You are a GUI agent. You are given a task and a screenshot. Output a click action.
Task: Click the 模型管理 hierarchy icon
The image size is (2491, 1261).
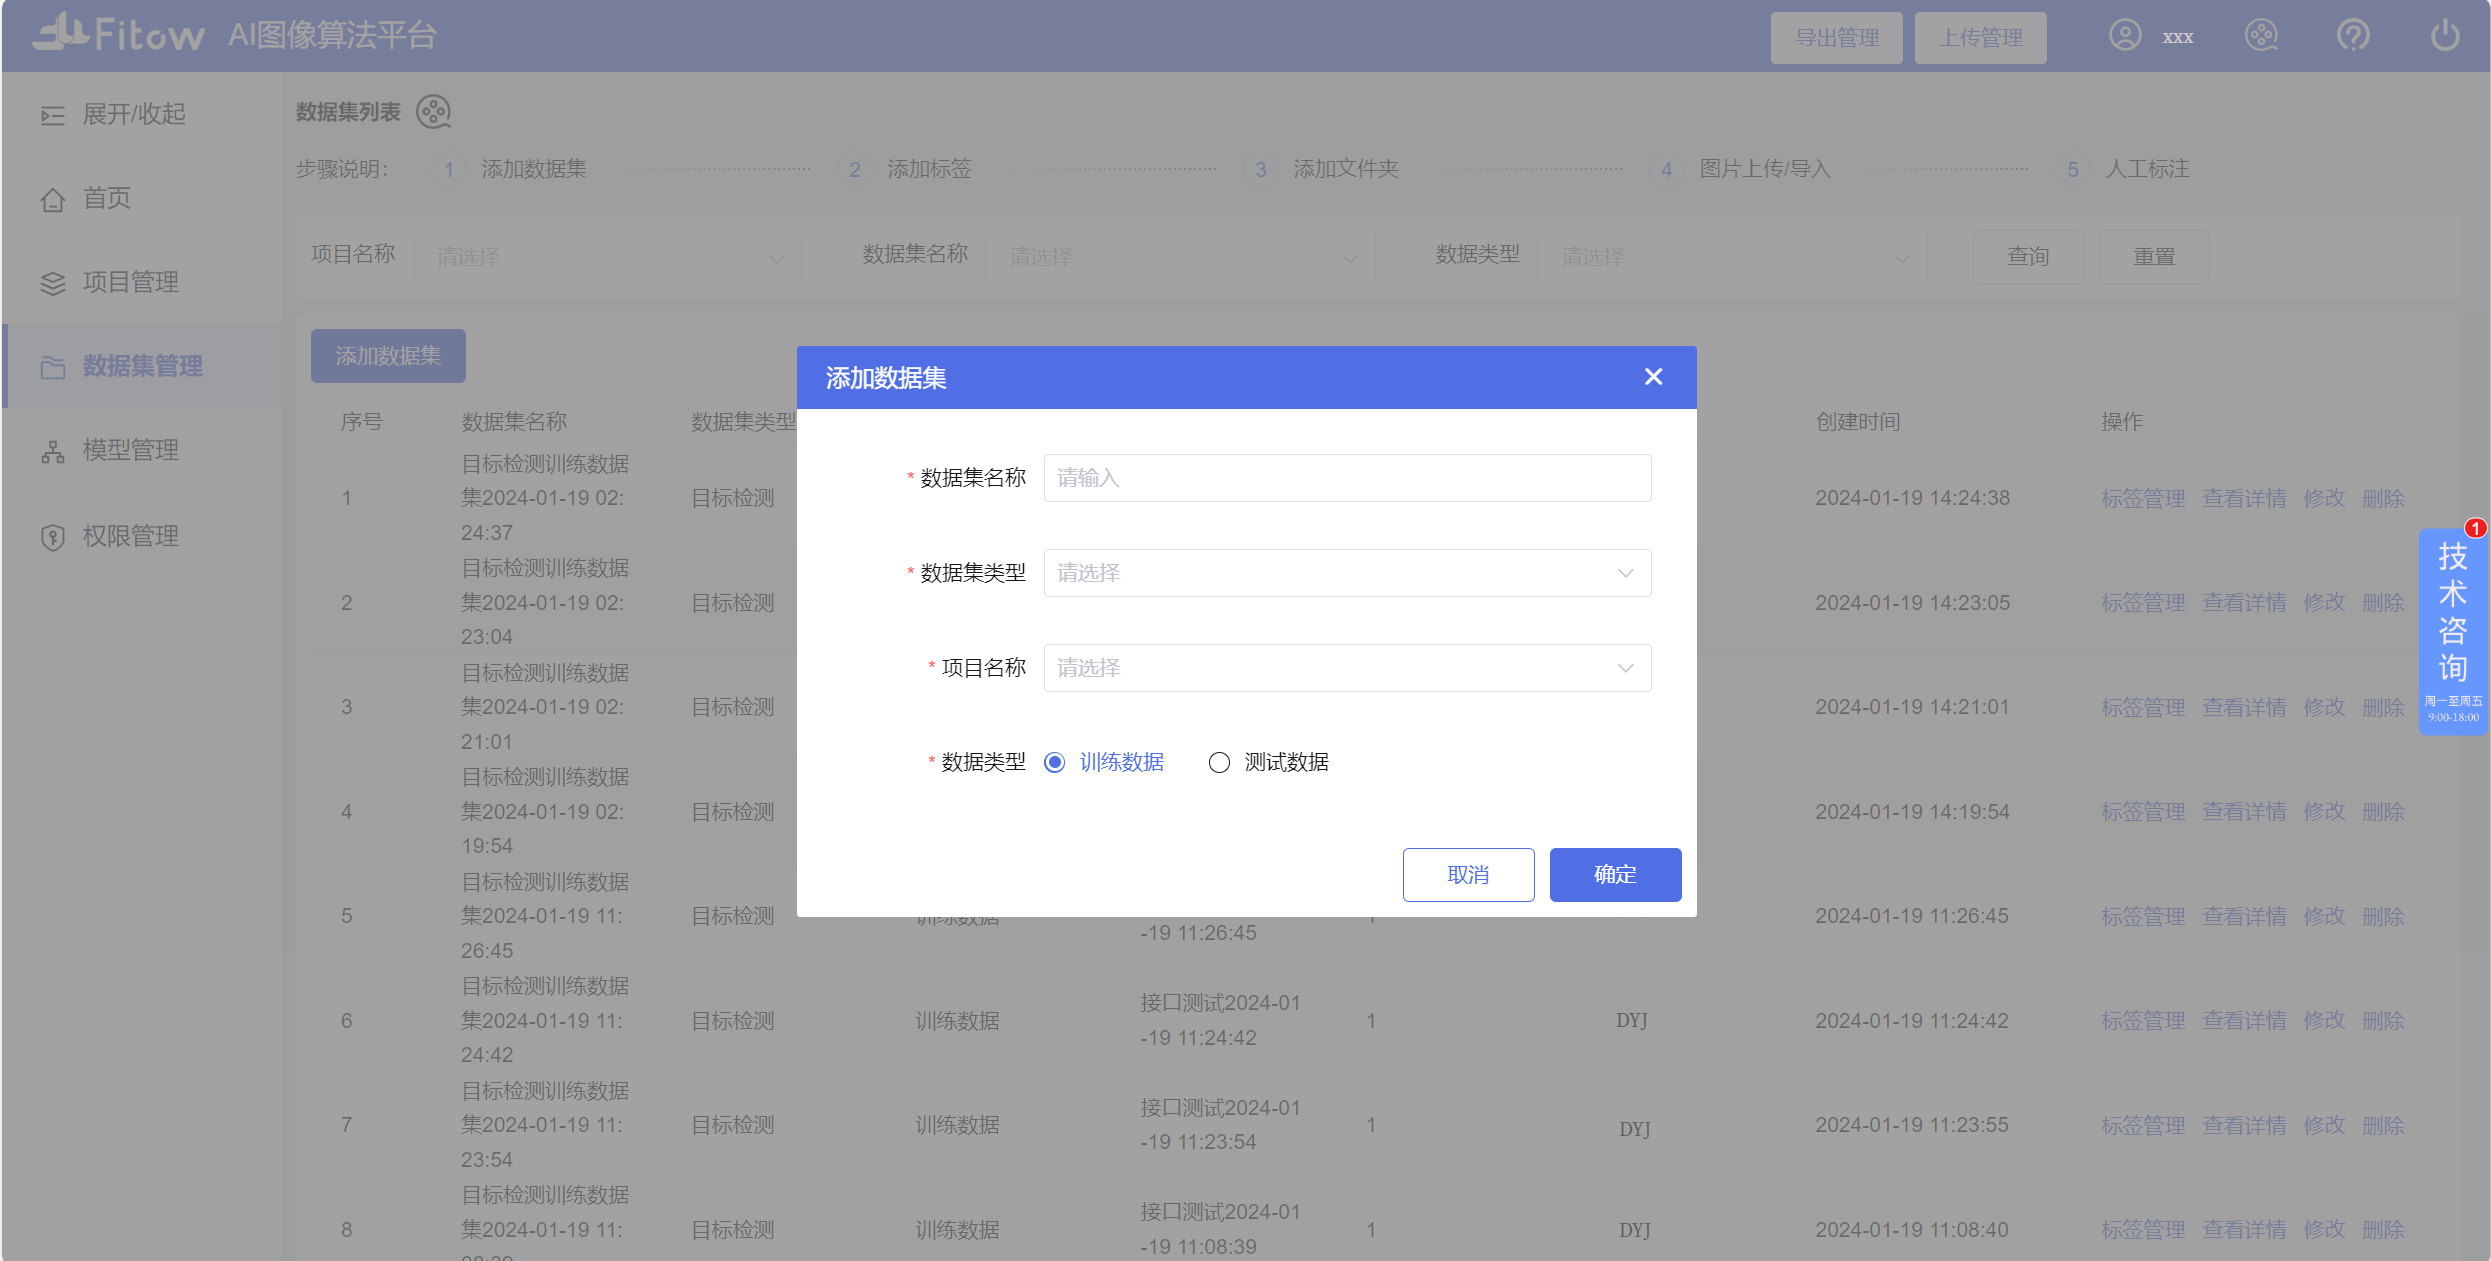coord(52,452)
